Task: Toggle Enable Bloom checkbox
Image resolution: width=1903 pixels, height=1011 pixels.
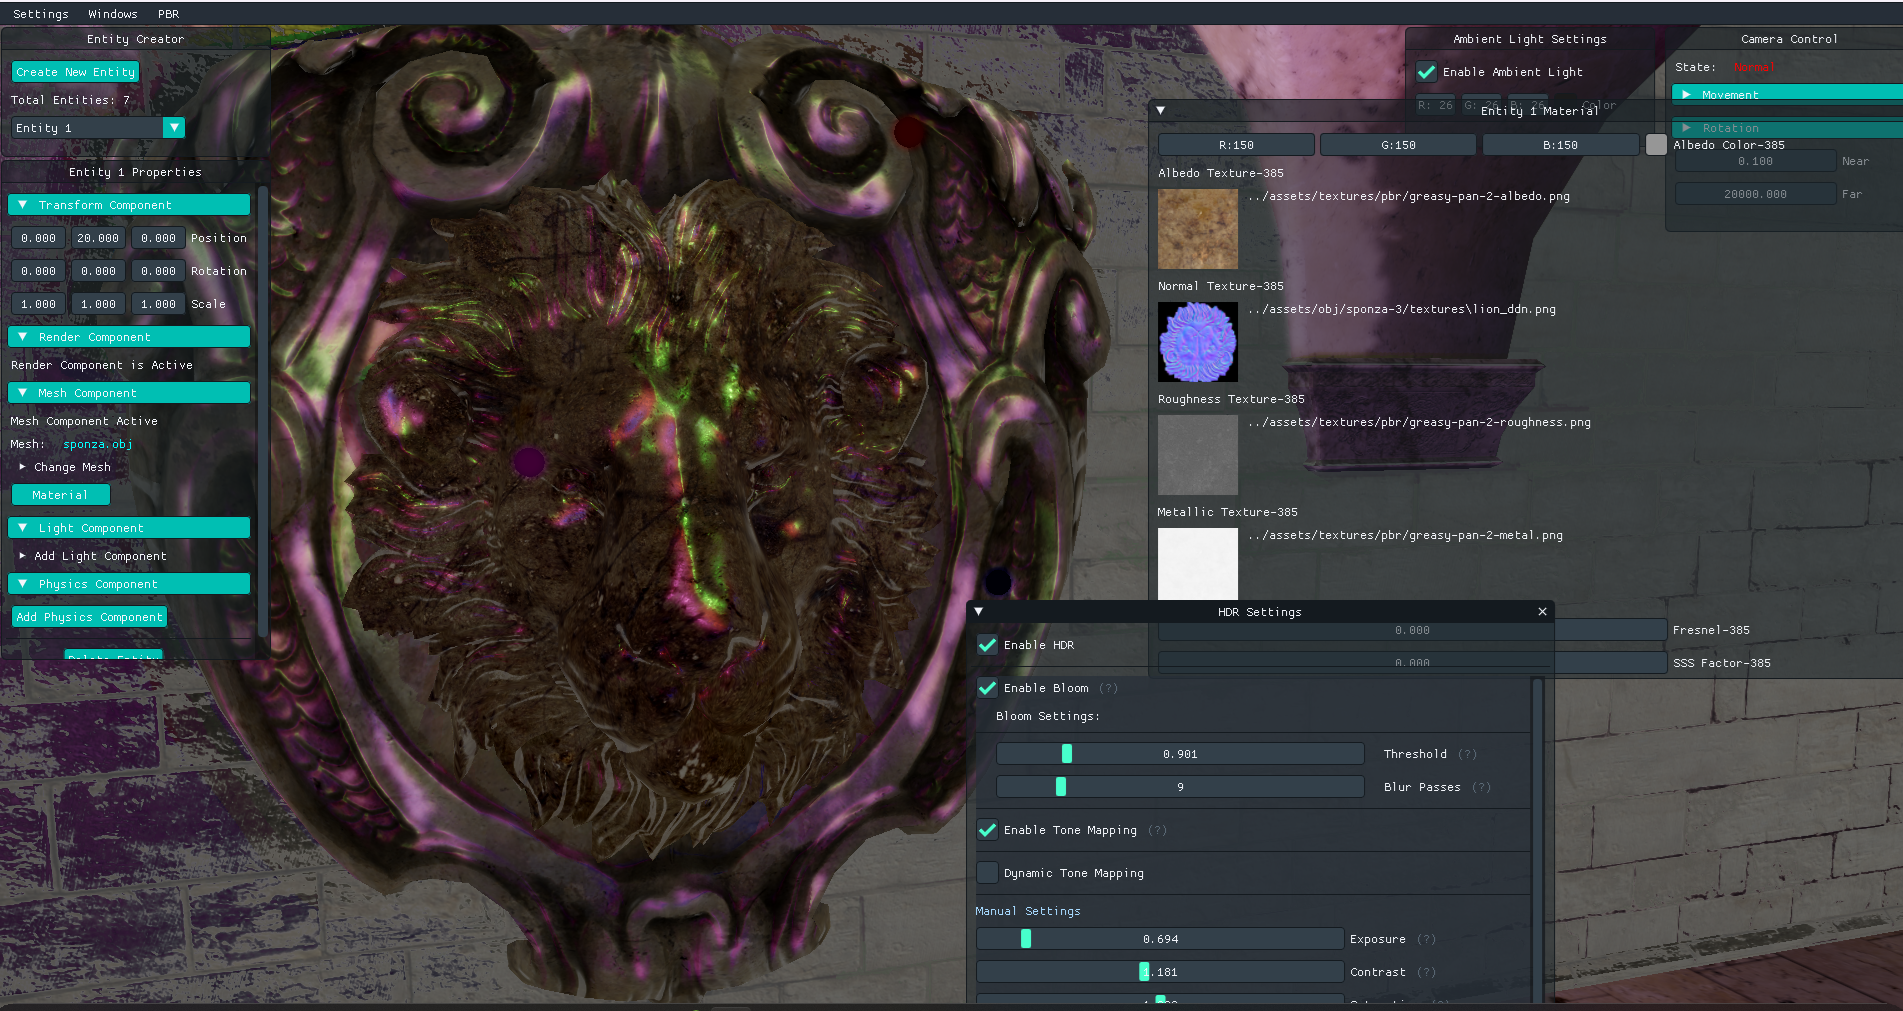Action: 987,688
